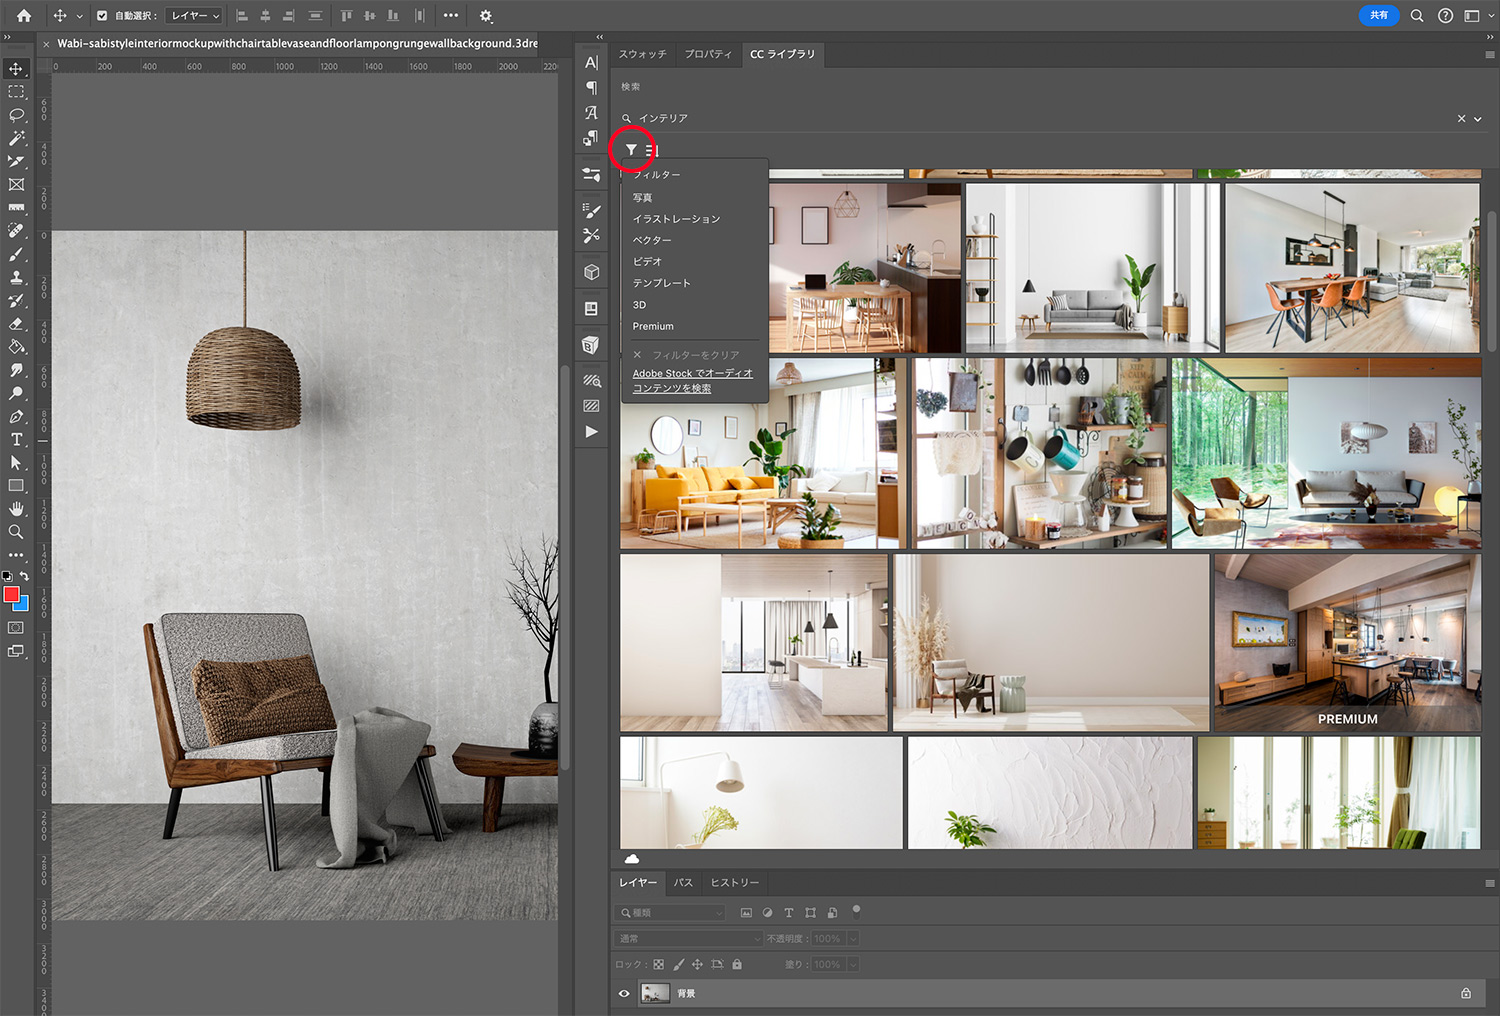
Task: Choose テンプレート in the filter menu
Action: point(661,283)
